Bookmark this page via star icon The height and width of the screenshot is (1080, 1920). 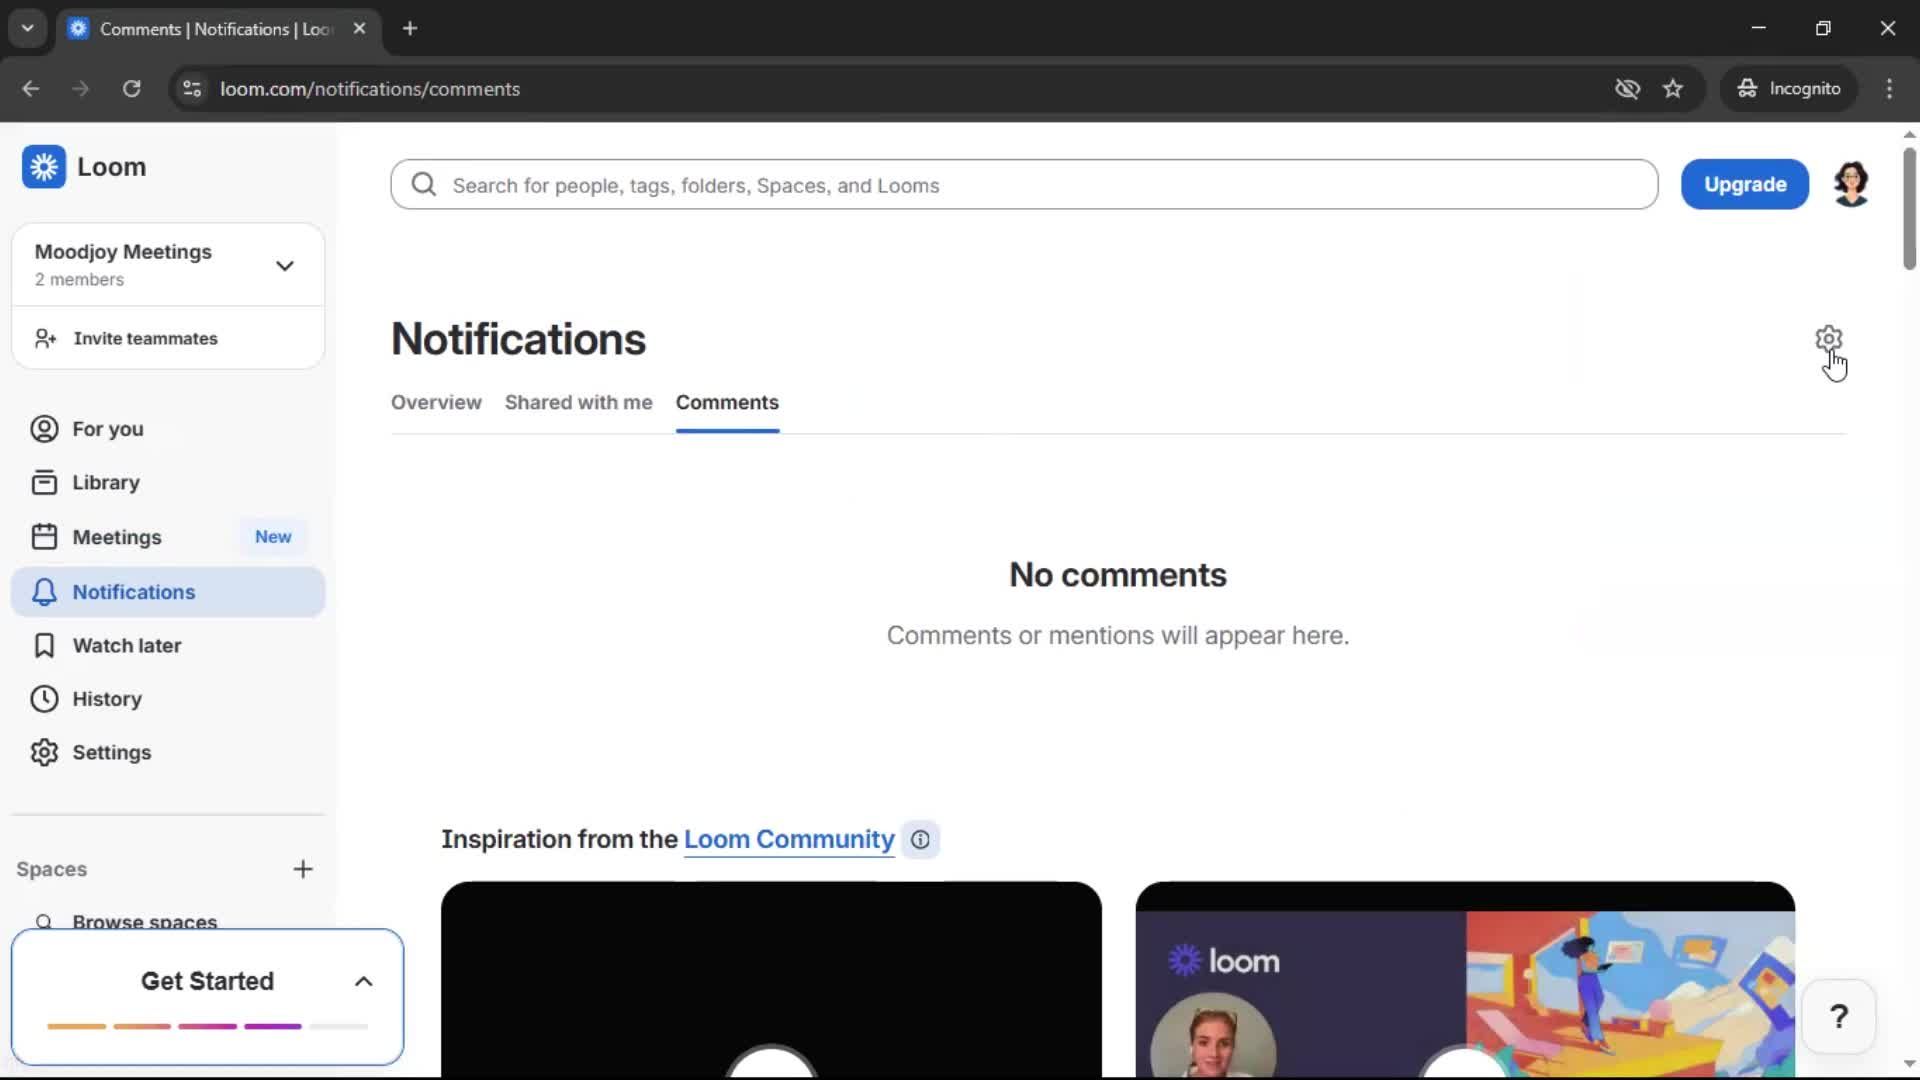point(1673,88)
